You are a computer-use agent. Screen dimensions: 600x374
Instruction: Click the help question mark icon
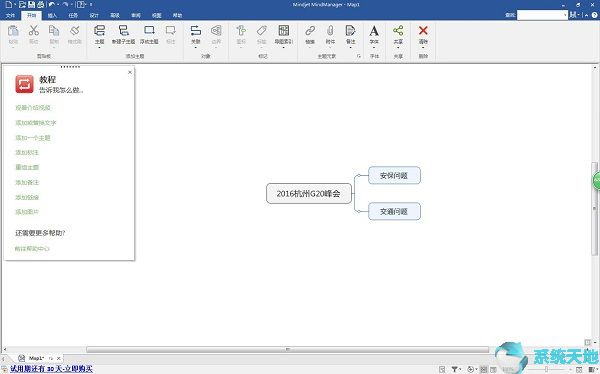pyautogui.click(x=595, y=15)
